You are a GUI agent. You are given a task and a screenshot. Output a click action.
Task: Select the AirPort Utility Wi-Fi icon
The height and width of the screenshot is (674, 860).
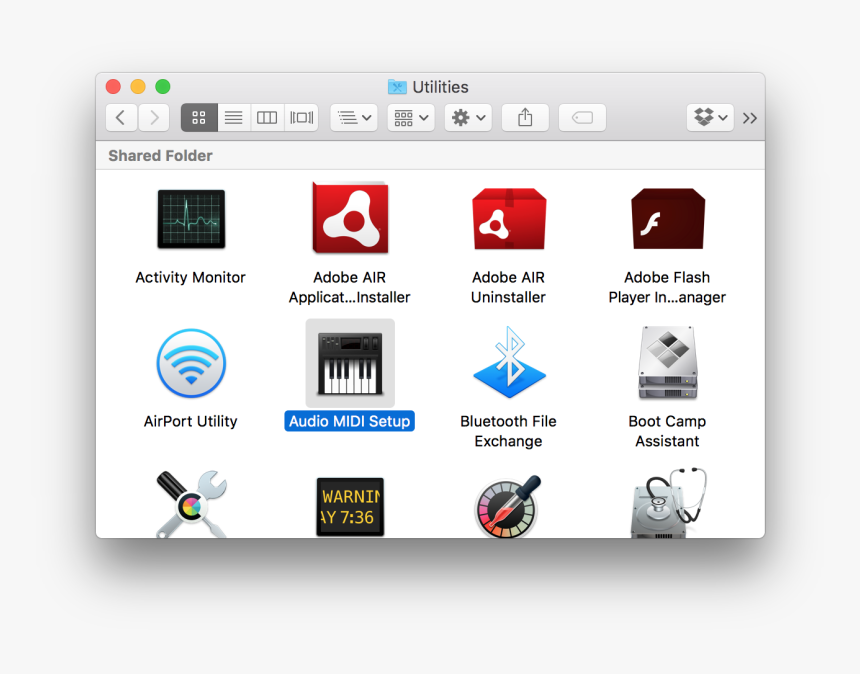(191, 363)
